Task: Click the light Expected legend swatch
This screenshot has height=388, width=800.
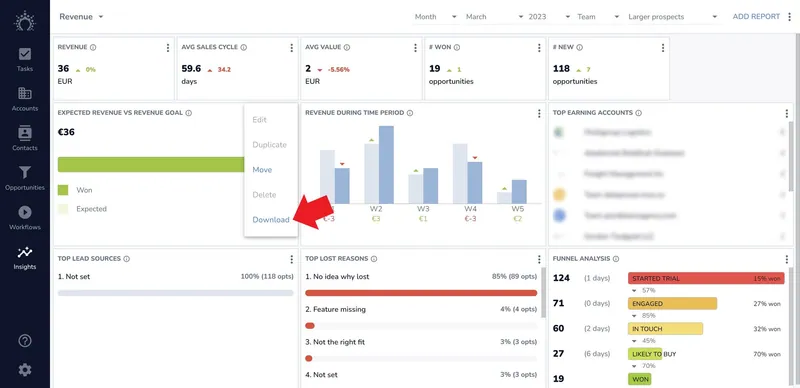Action: point(63,209)
